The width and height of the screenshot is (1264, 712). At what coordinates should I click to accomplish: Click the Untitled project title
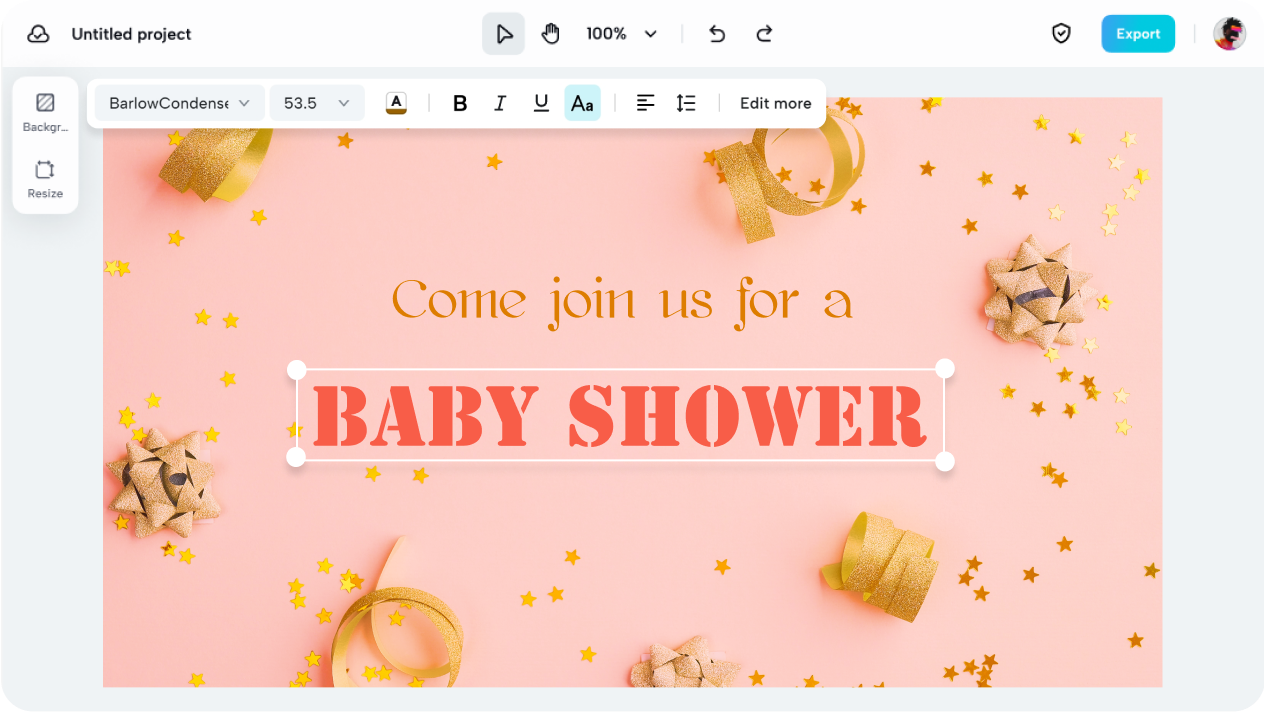point(131,34)
